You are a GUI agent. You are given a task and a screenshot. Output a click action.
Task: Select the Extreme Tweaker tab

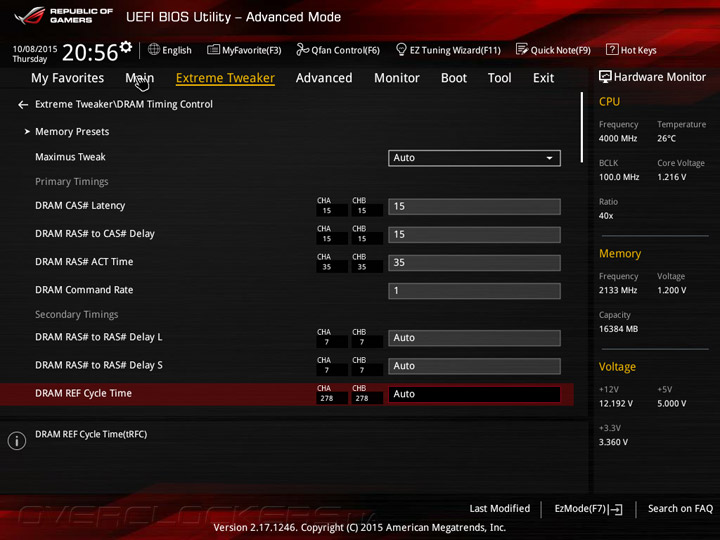pos(225,78)
